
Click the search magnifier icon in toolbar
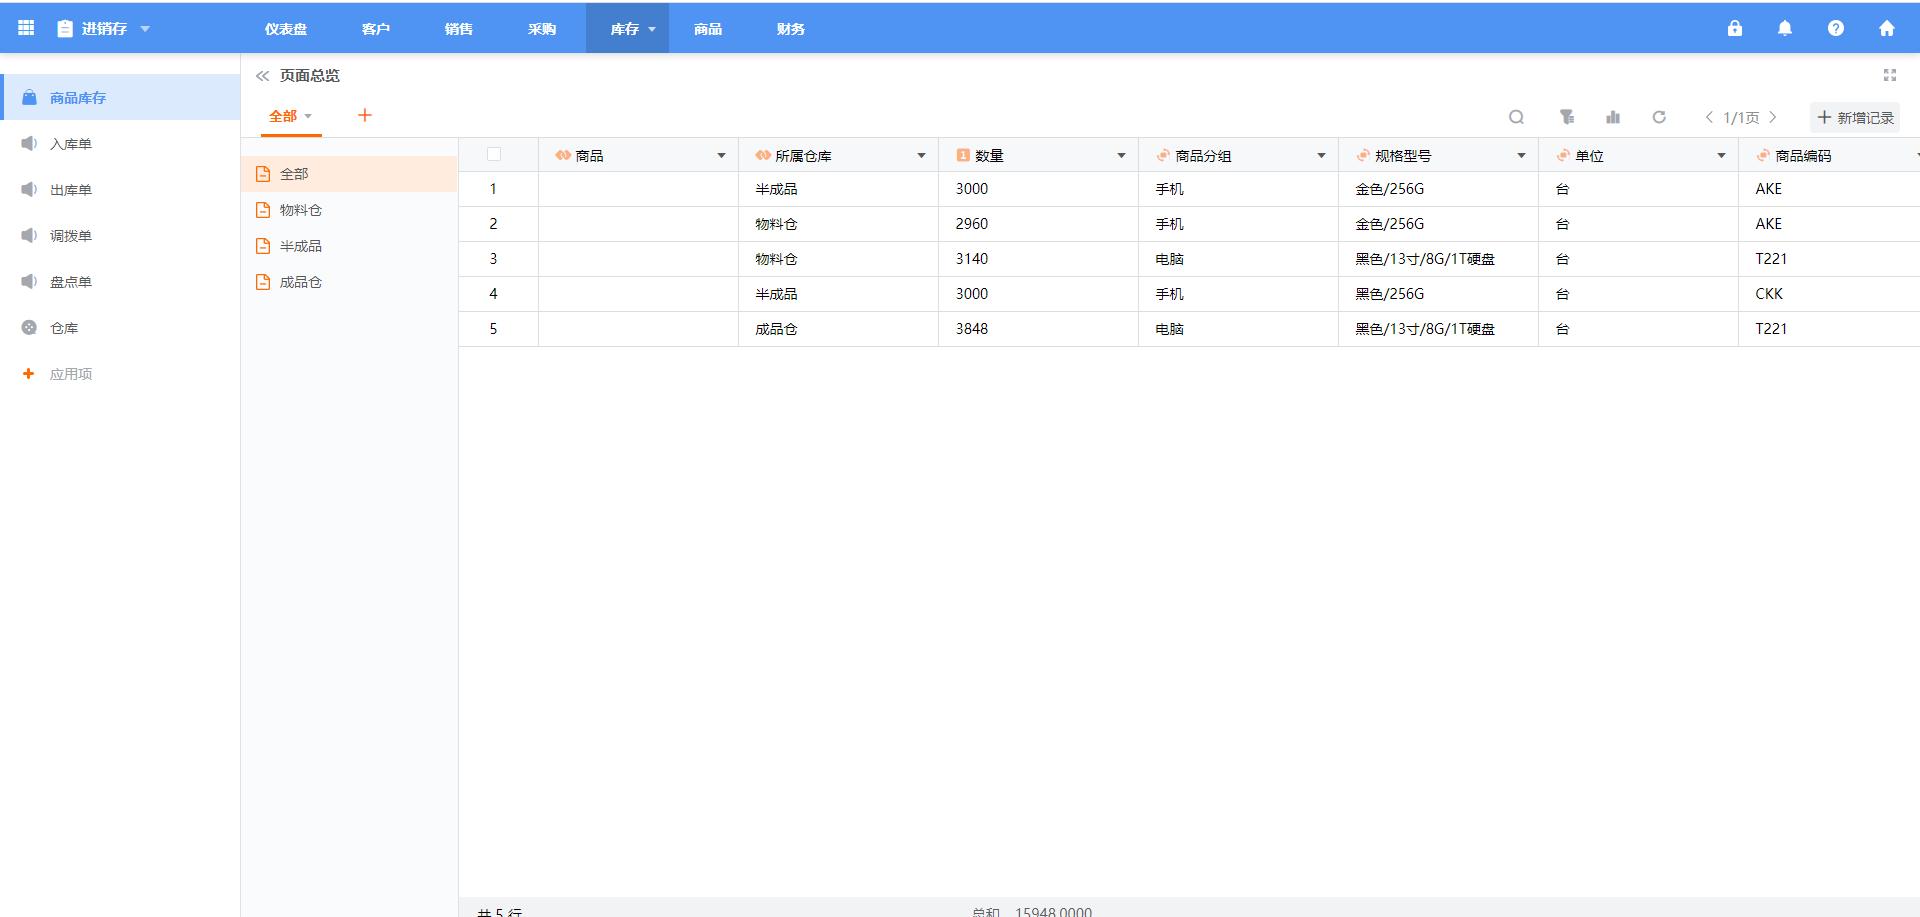click(x=1516, y=117)
